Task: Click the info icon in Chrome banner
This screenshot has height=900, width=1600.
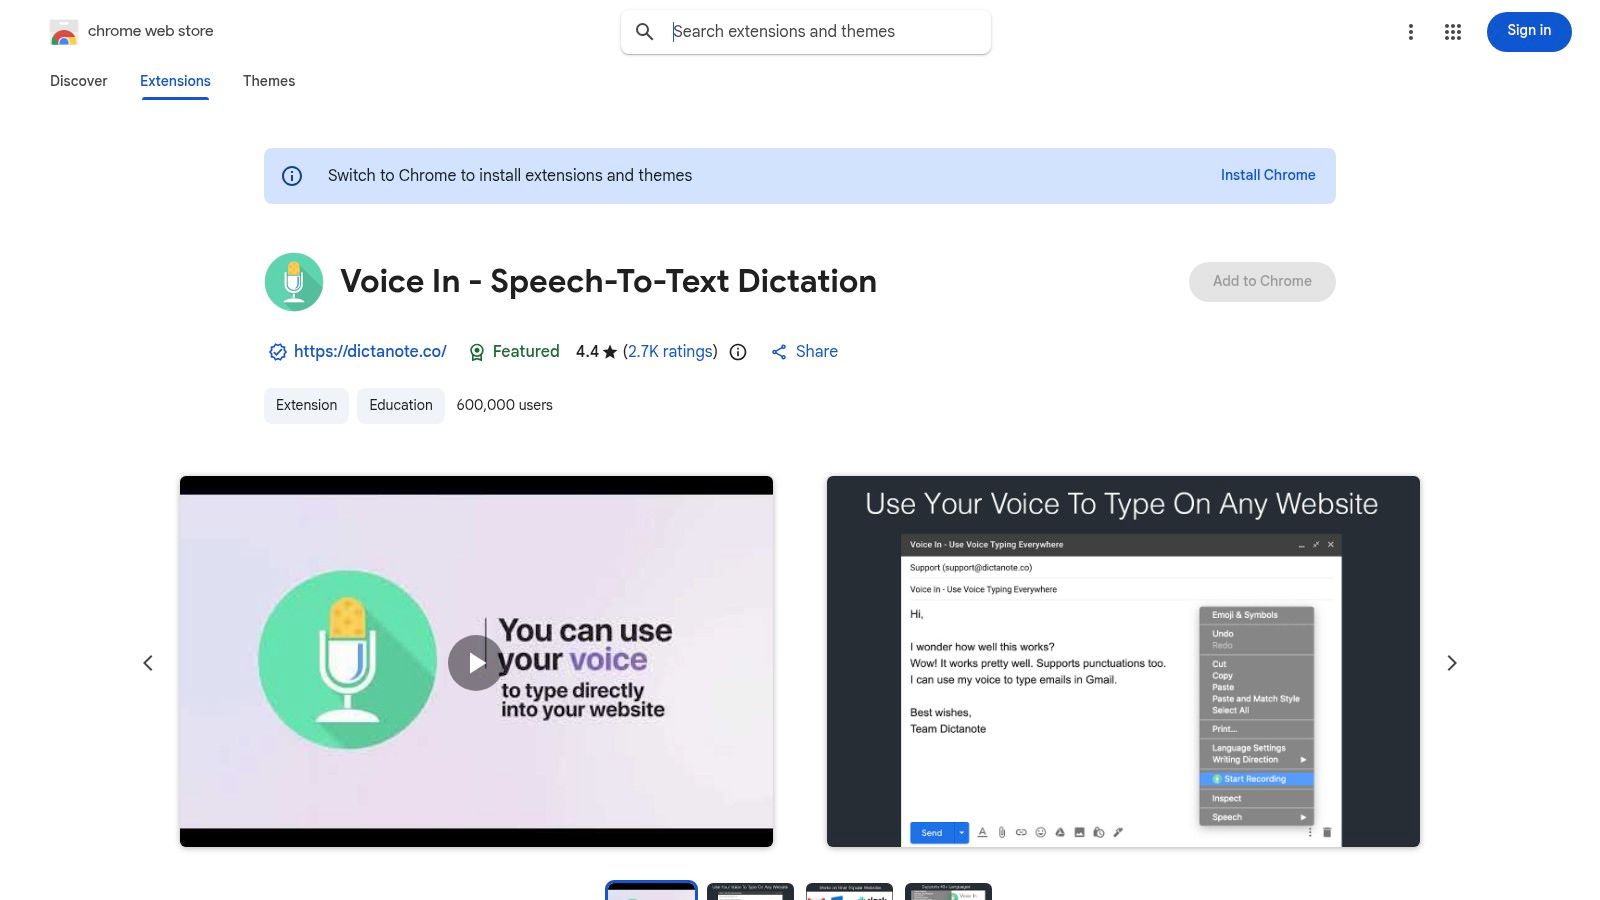Action: (x=292, y=176)
